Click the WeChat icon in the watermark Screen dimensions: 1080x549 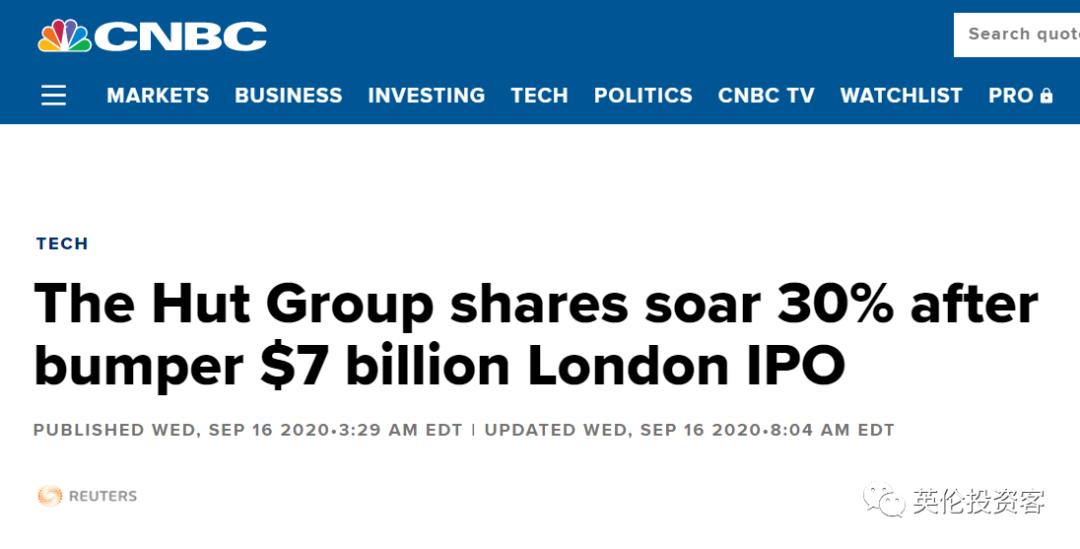885,500
